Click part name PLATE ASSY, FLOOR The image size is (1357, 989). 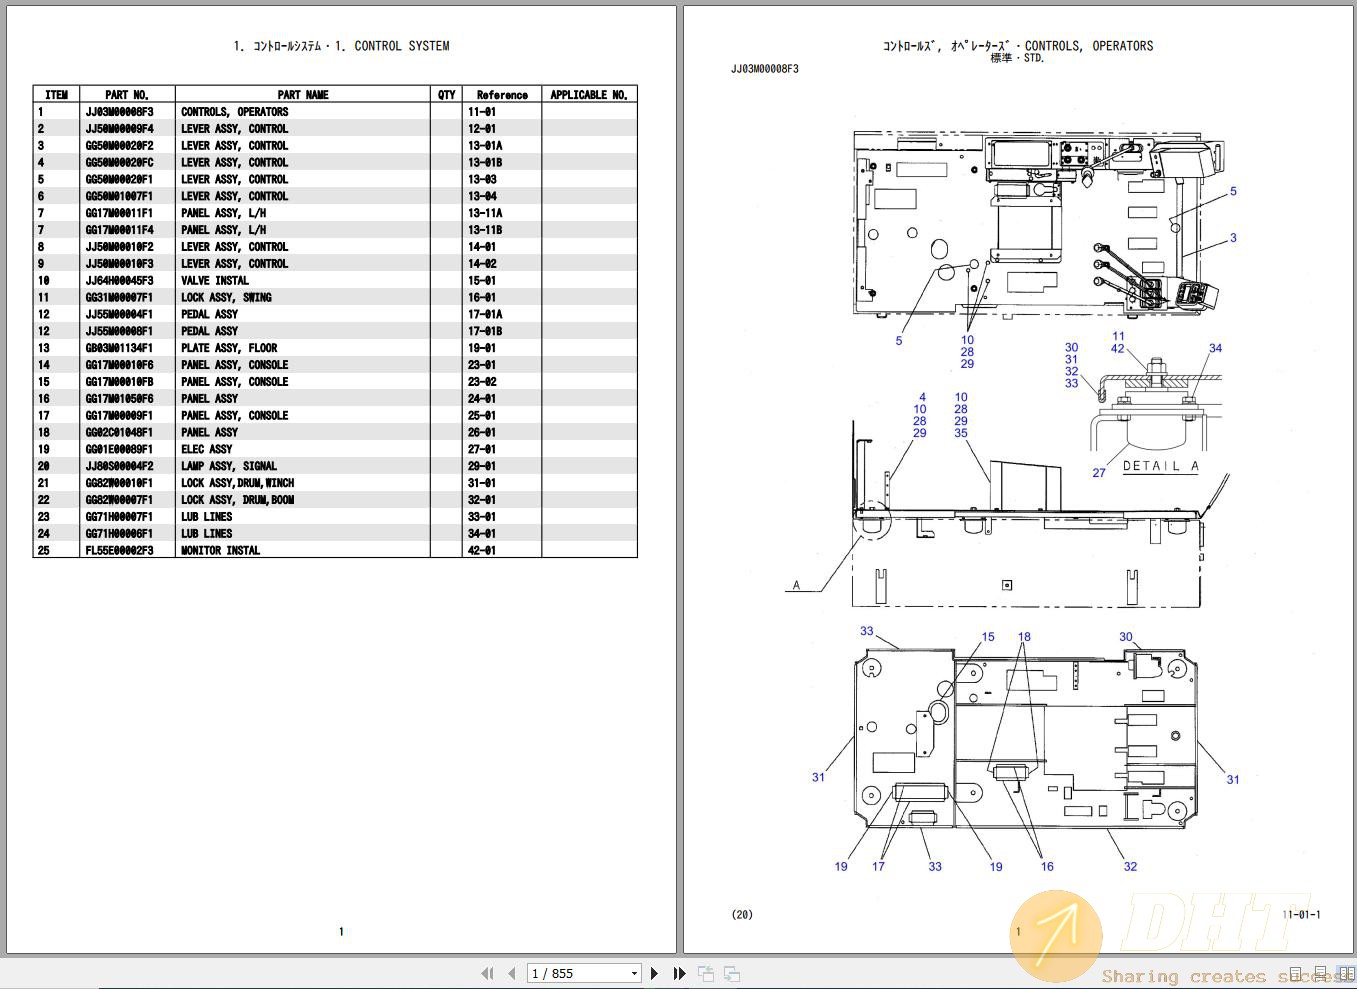tap(229, 348)
